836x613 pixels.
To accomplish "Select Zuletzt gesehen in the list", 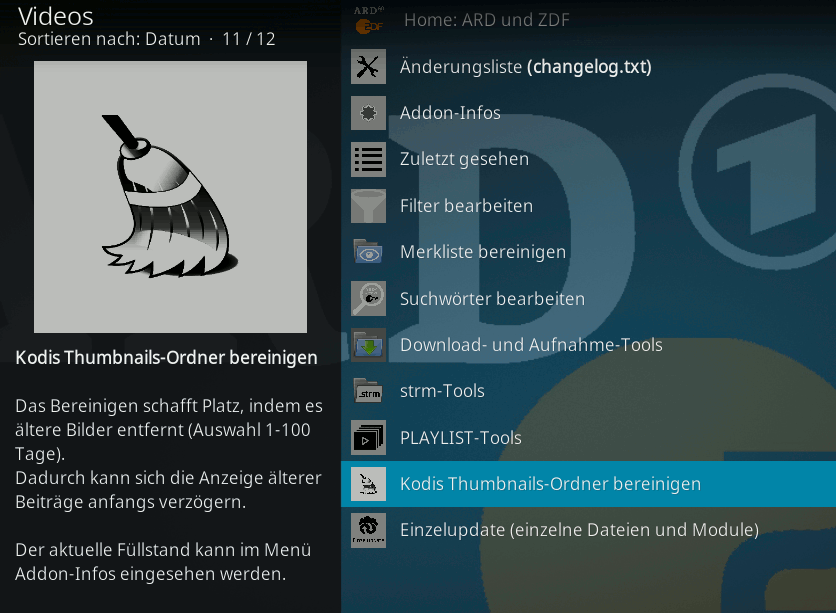I will 589,159.
